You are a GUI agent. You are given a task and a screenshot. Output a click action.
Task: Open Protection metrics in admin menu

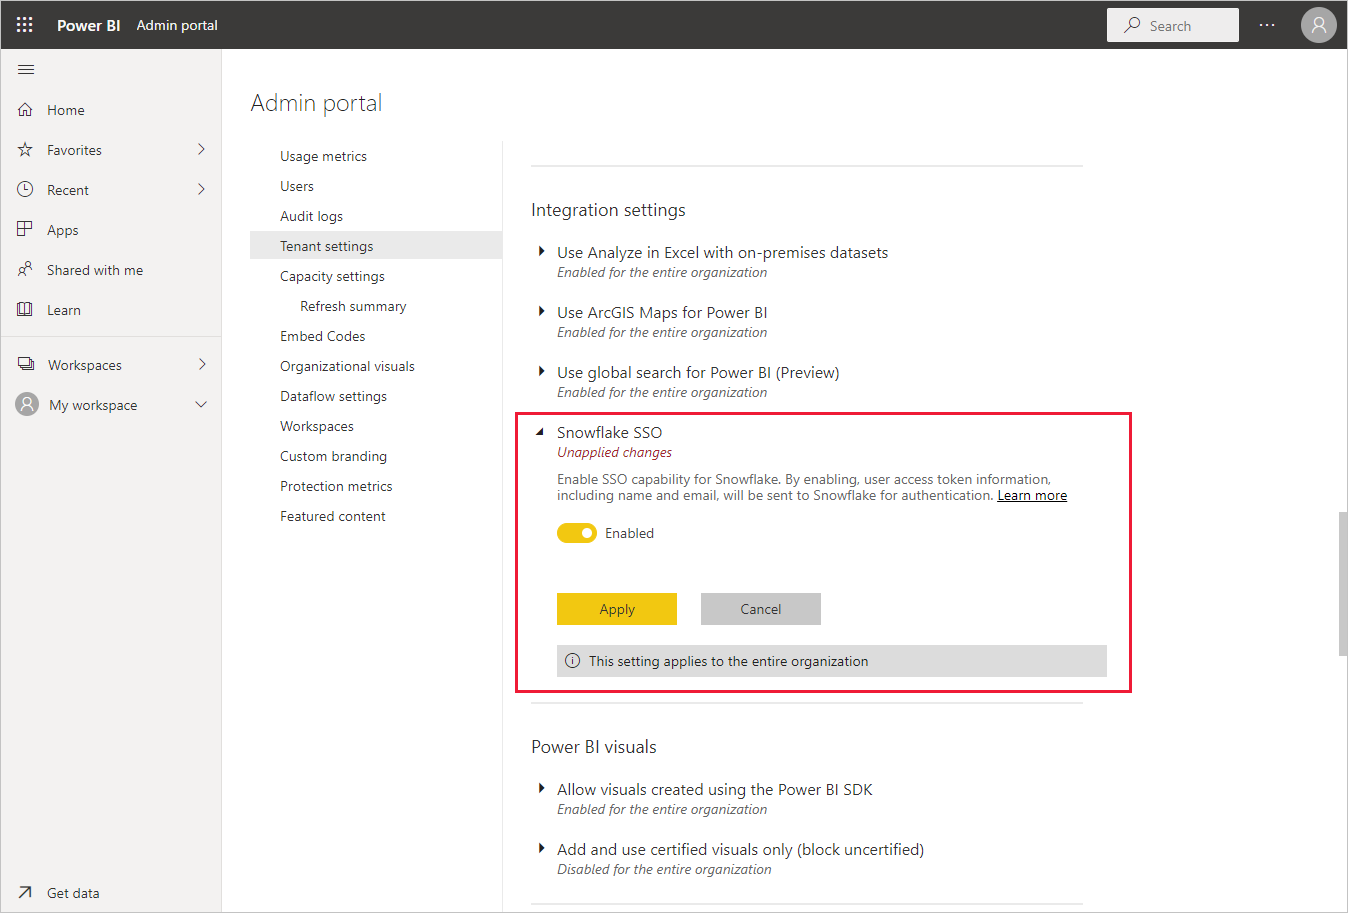[336, 486]
